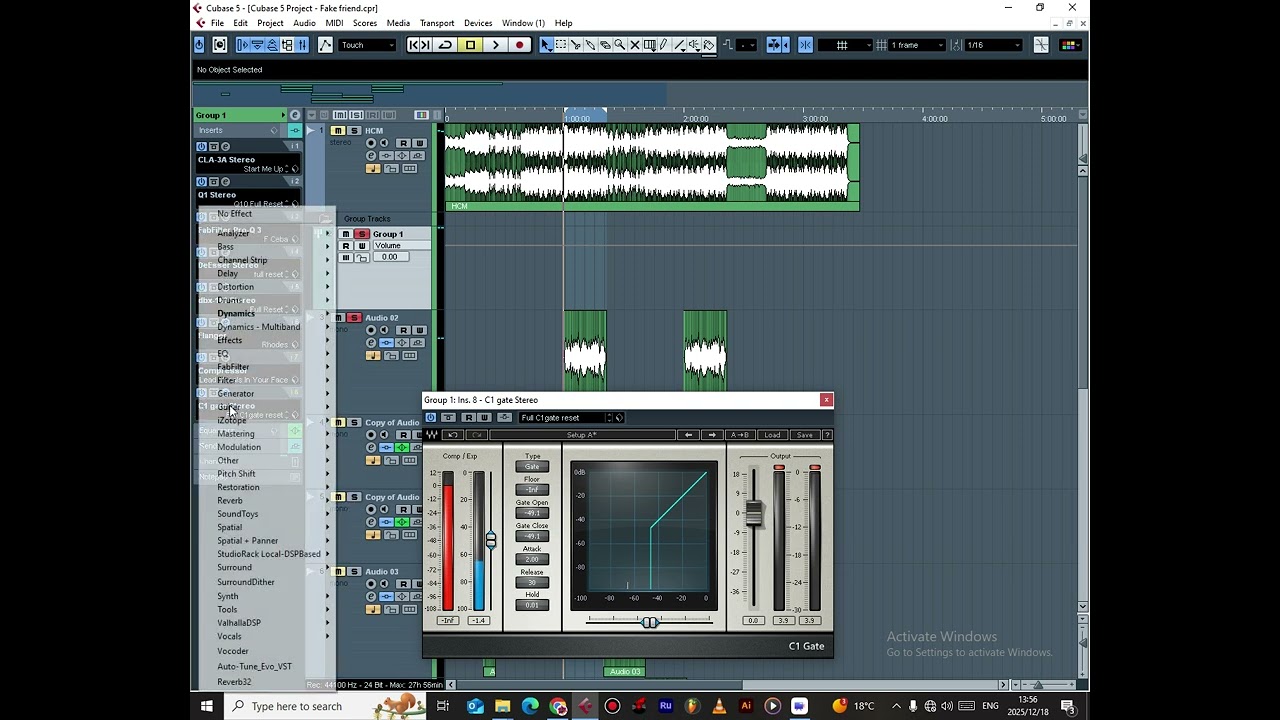Click the transport Record button
This screenshot has width=1280, height=720.
[519, 45]
